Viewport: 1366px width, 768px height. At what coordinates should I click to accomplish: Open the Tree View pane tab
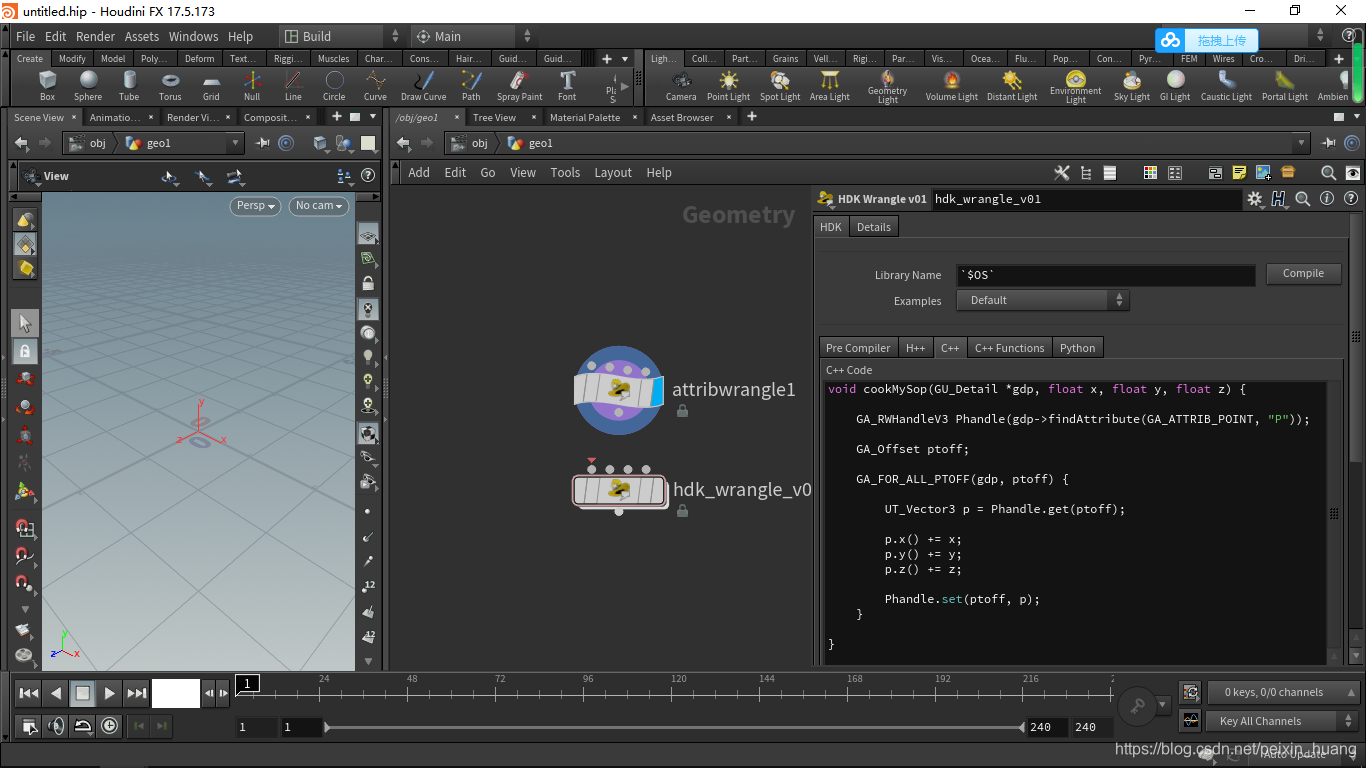[494, 117]
